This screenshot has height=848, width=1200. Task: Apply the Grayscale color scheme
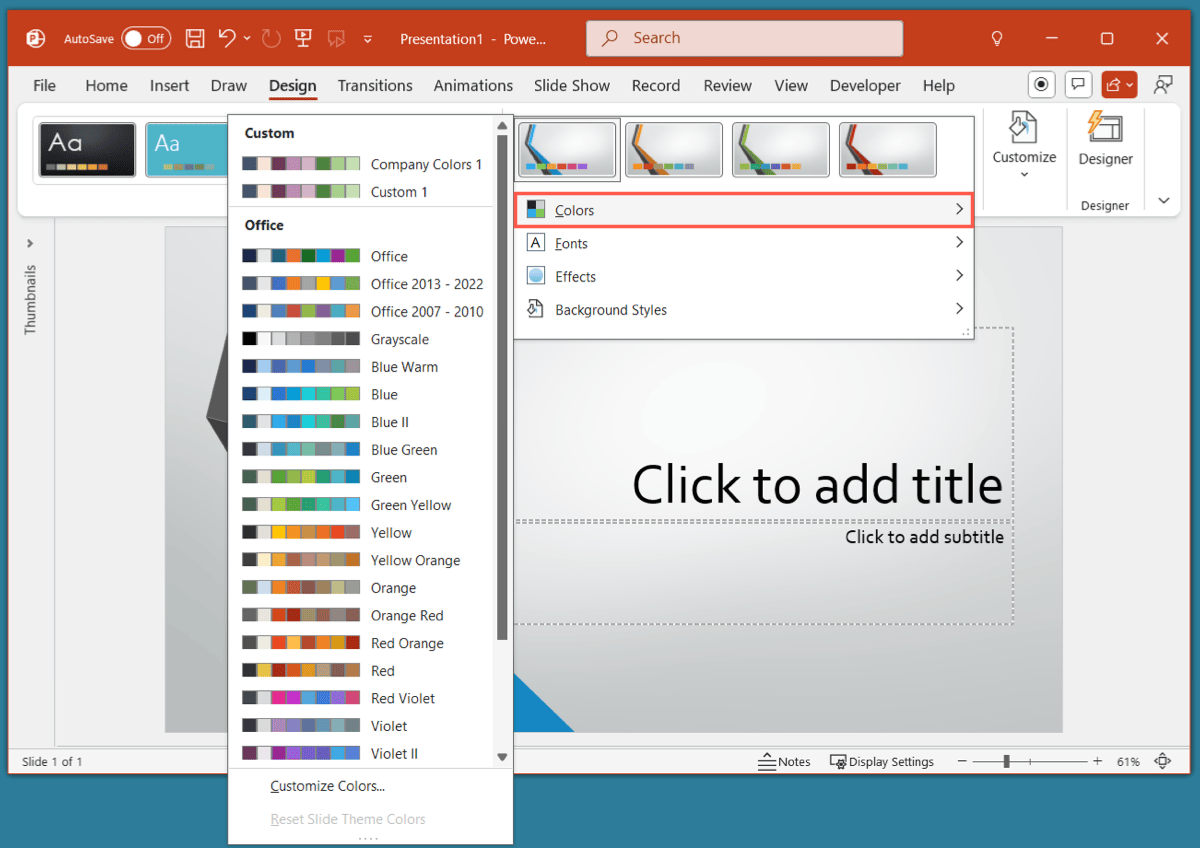coord(362,339)
